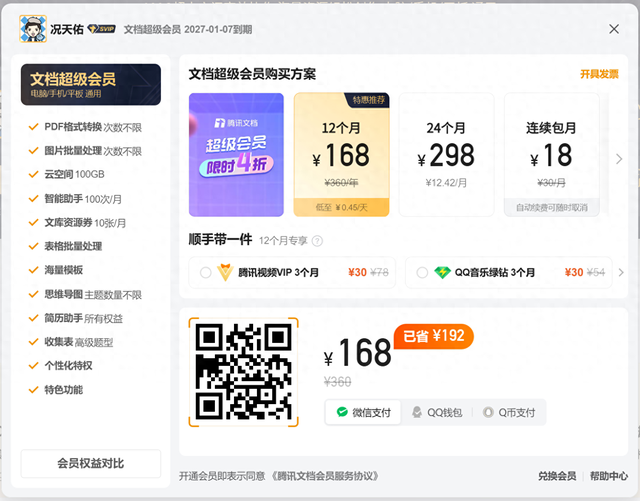Click the user avatar picture

[x=33, y=29]
